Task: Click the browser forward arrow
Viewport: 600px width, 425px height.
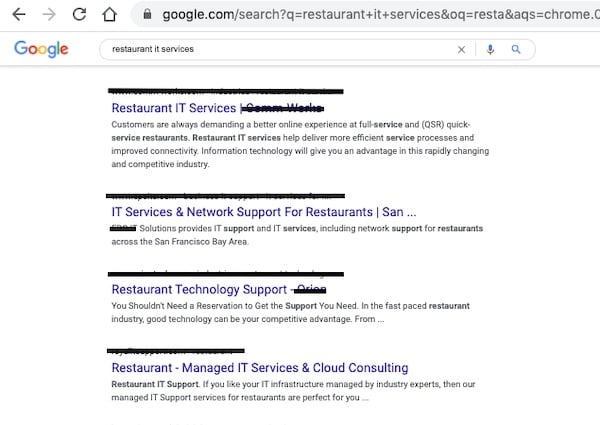Action: point(48,15)
